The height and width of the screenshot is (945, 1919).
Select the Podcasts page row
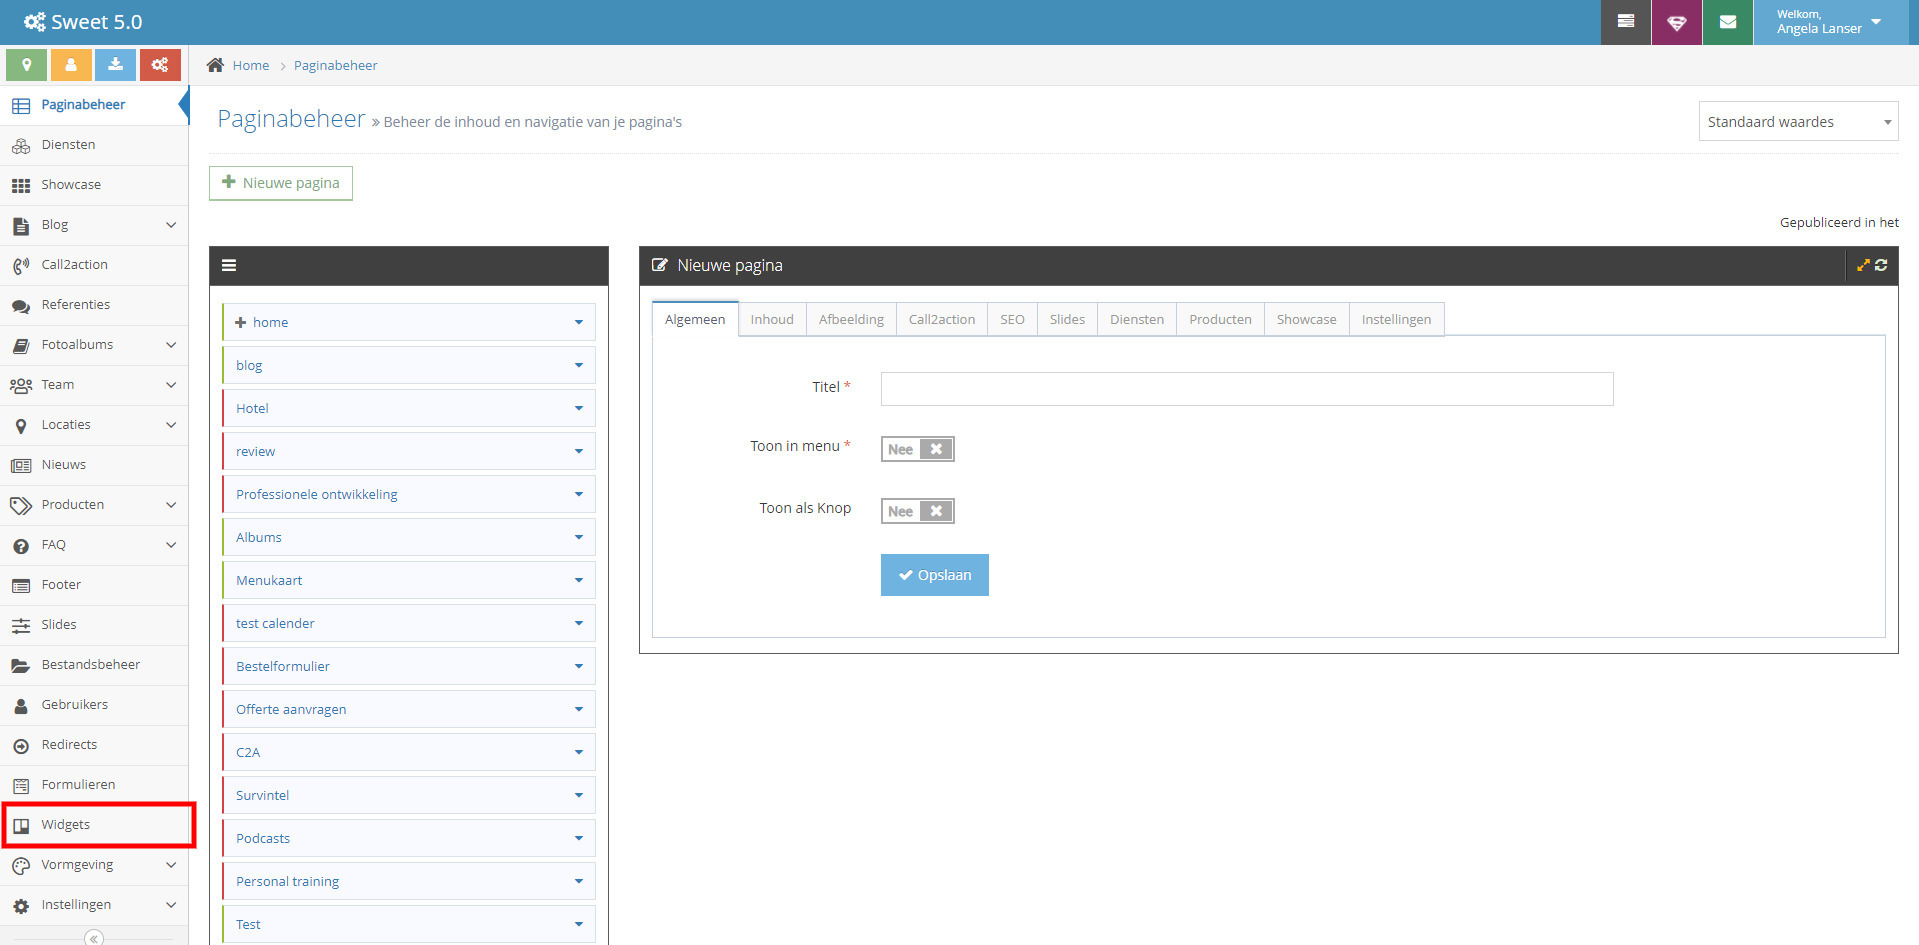coord(409,838)
